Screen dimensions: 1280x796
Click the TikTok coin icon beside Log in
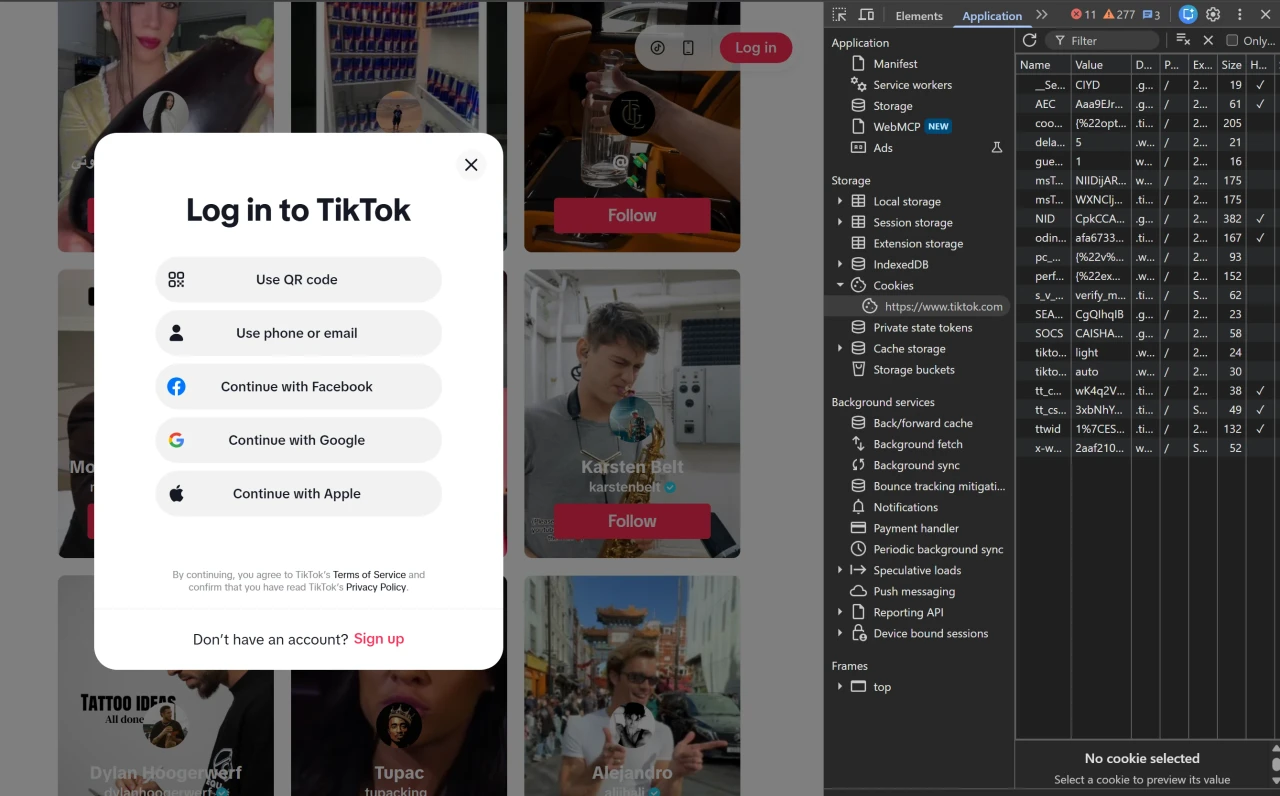[x=657, y=48]
